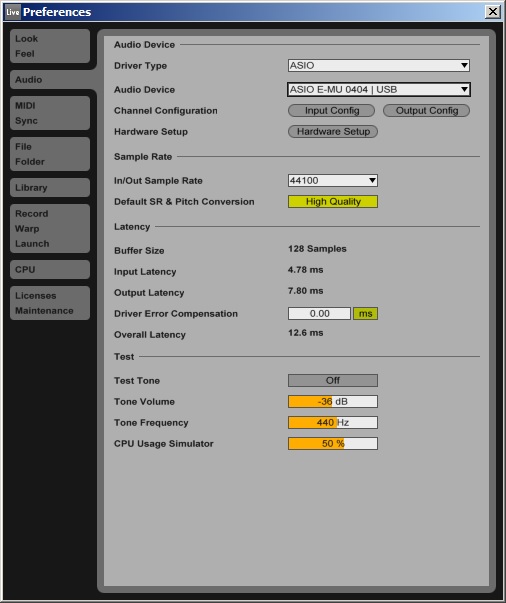Click the Buffer Size label

click(x=139, y=251)
